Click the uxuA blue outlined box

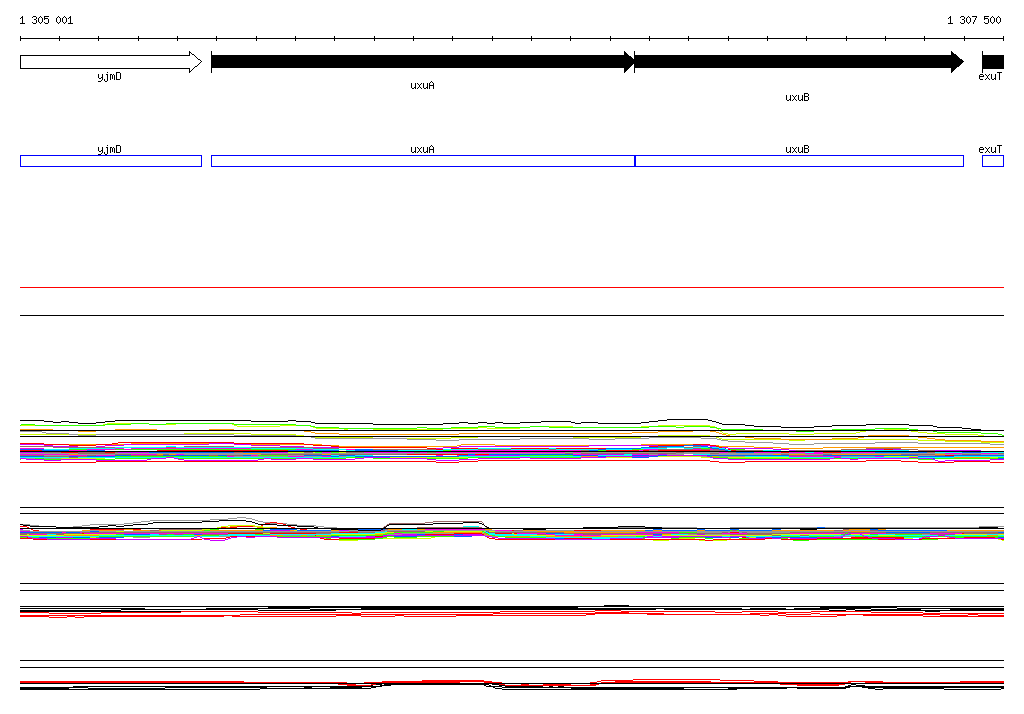[x=423, y=161]
